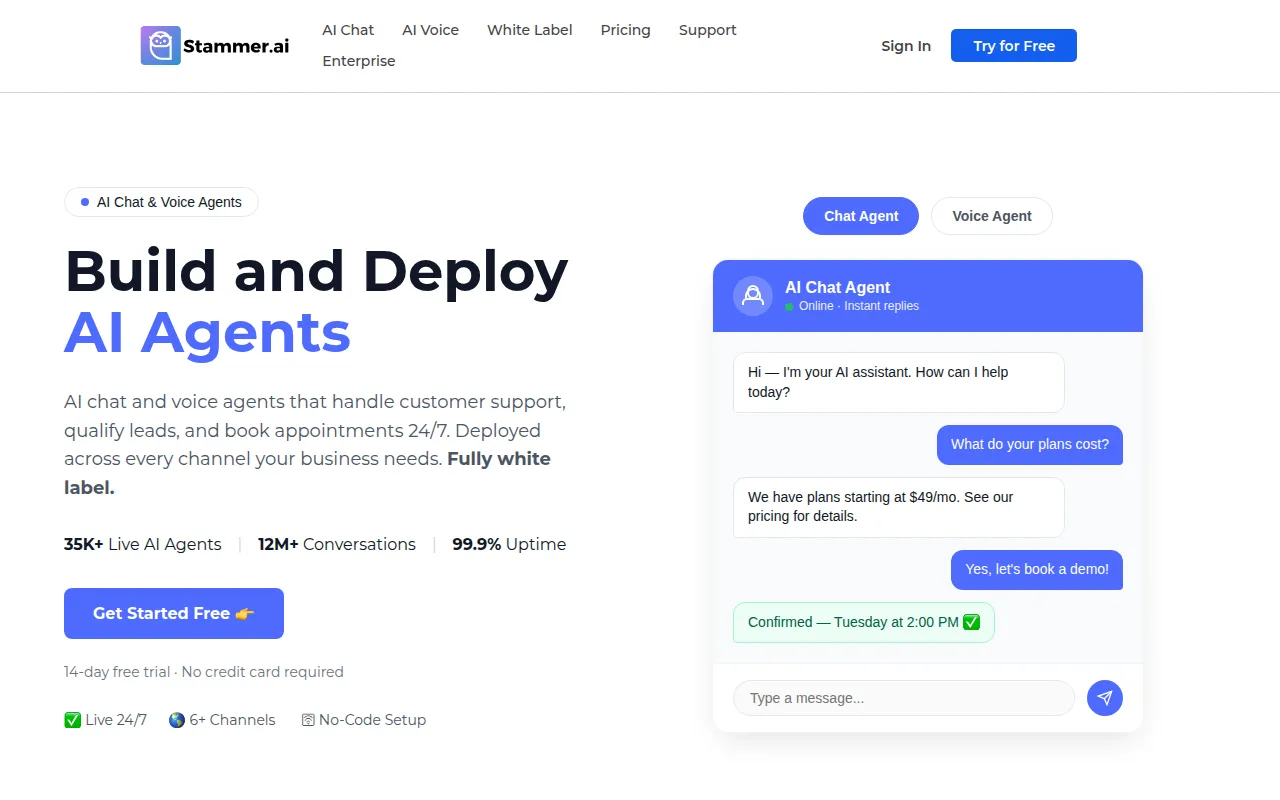Screen dimensions: 1280x800
Task: Click the 'Yes, let's book a demo!' bubble
Action: [x=1037, y=570]
